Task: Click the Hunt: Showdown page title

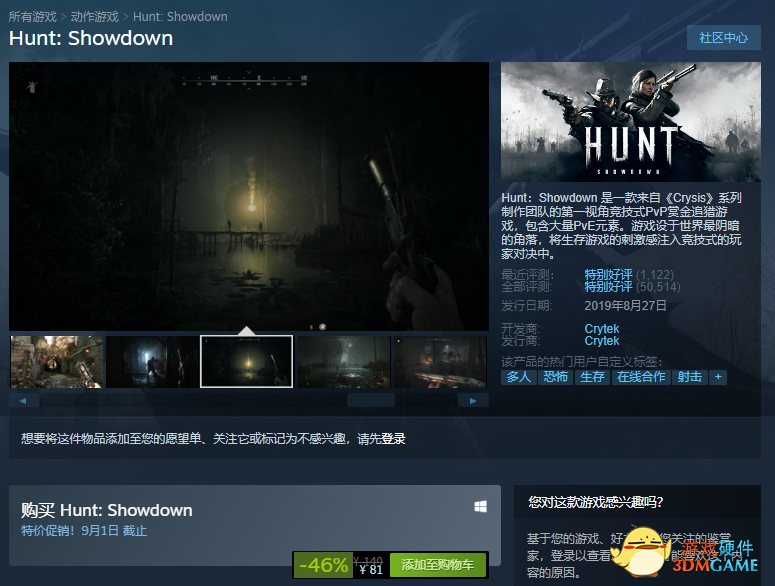Action: click(91, 38)
